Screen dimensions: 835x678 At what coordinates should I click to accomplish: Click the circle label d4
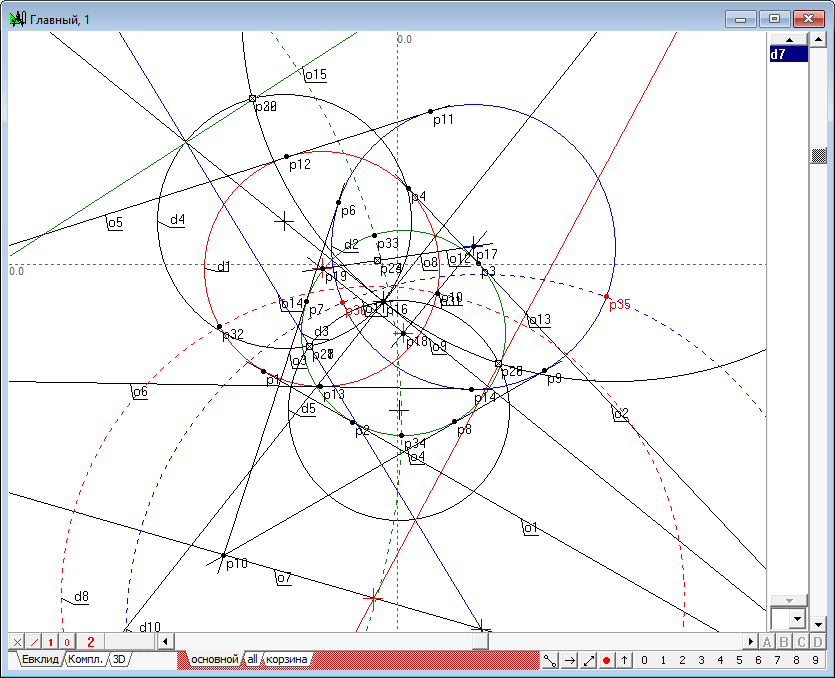click(177, 219)
